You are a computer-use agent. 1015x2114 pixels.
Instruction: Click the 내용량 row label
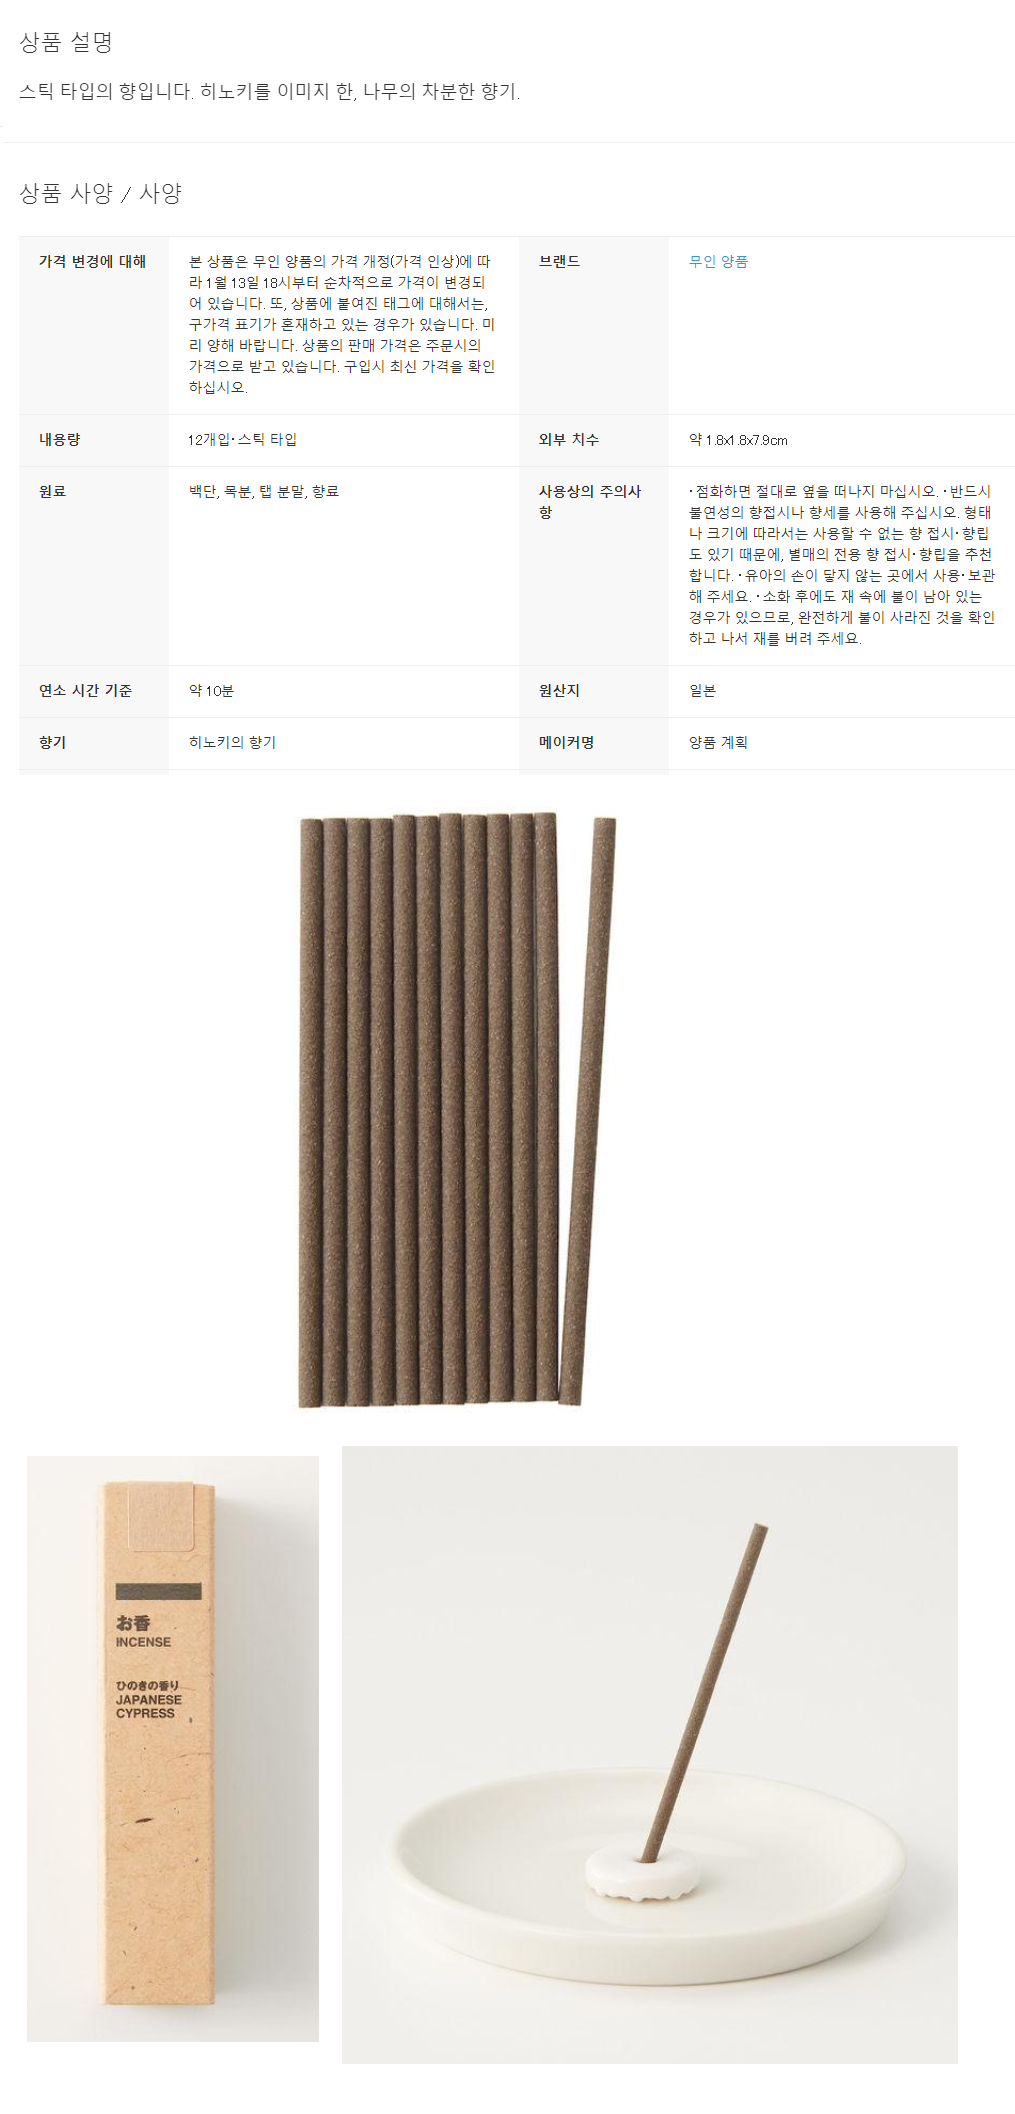(60, 439)
